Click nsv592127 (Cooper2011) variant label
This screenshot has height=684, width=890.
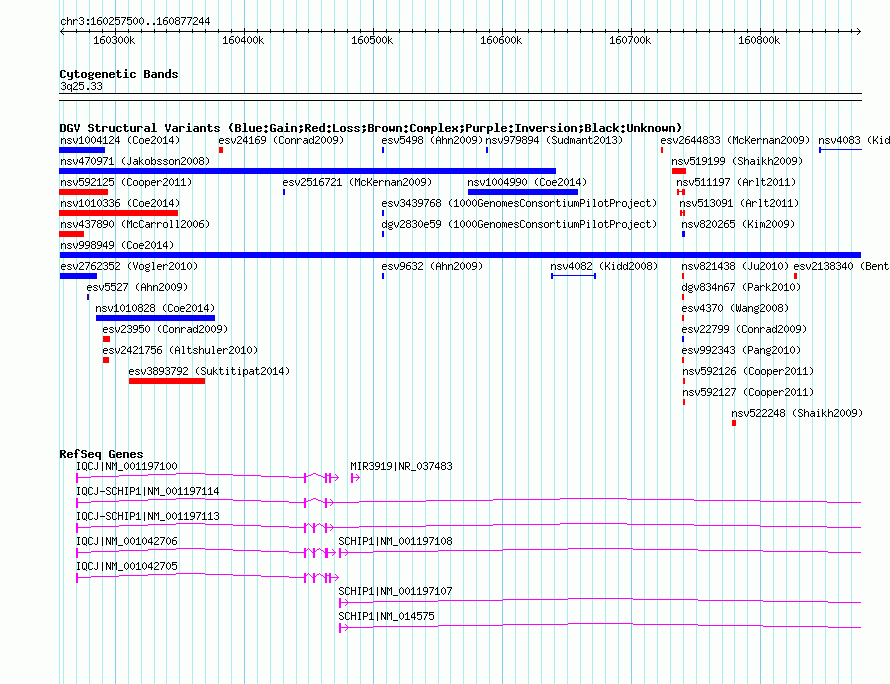click(x=748, y=392)
